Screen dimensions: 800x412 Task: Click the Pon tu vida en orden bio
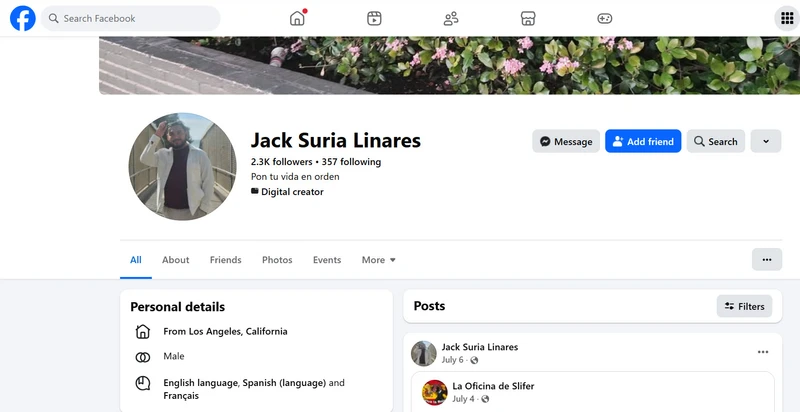[295, 177]
